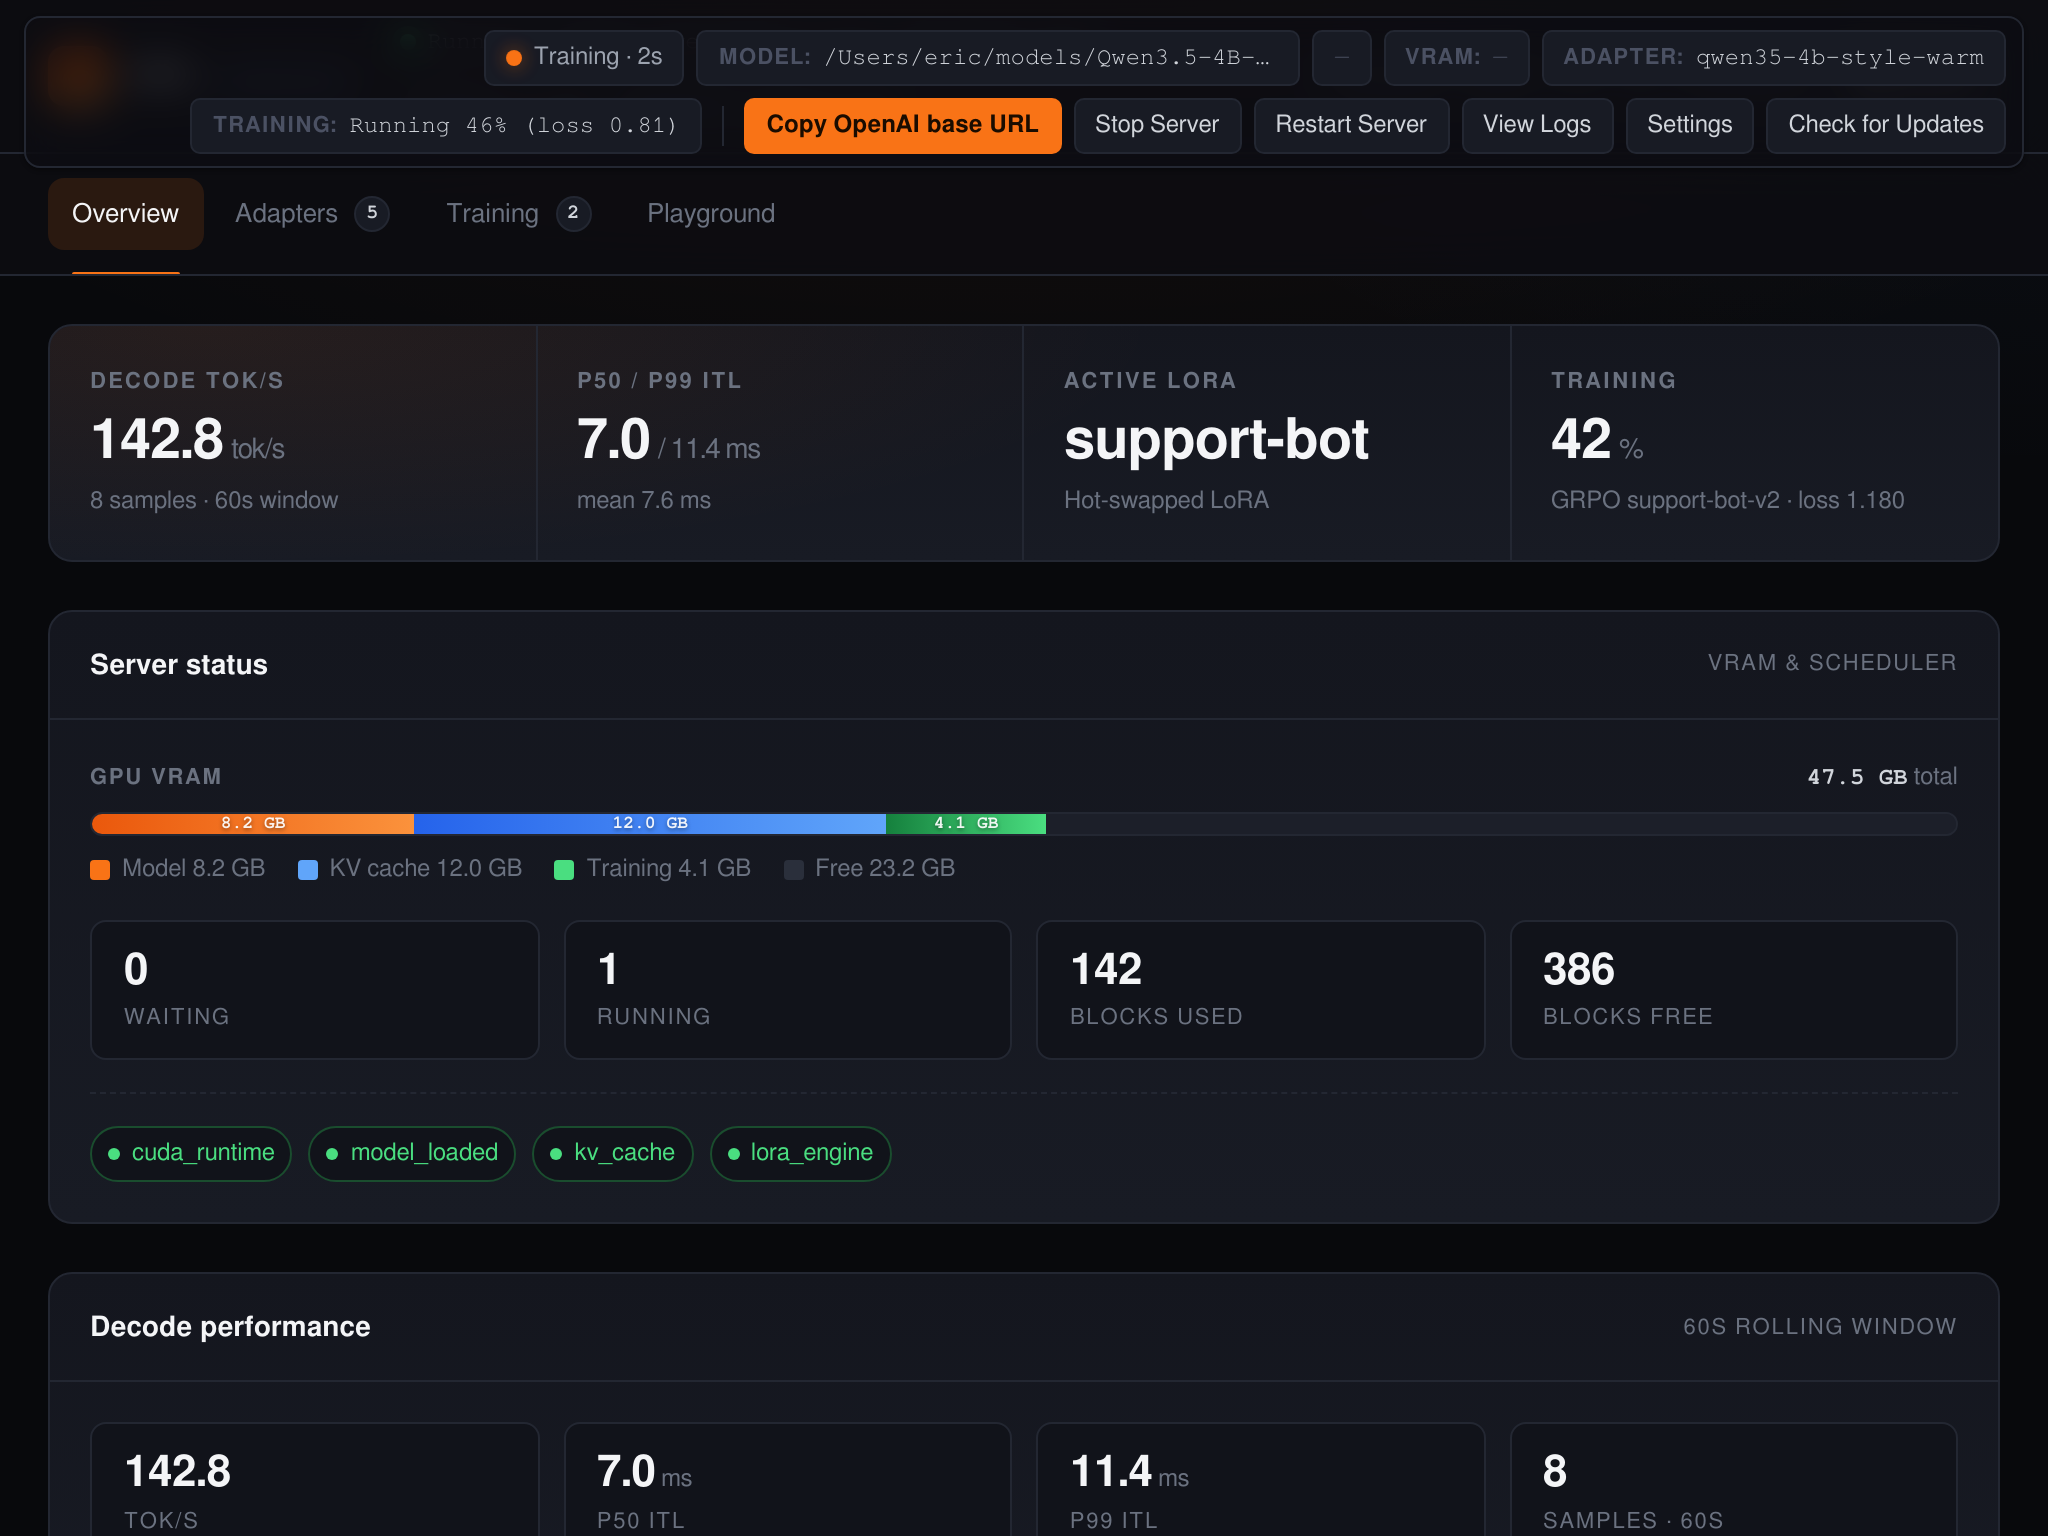This screenshot has height=1536, width=2048.
Task: Click Check for Updates
Action: coord(1885,125)
